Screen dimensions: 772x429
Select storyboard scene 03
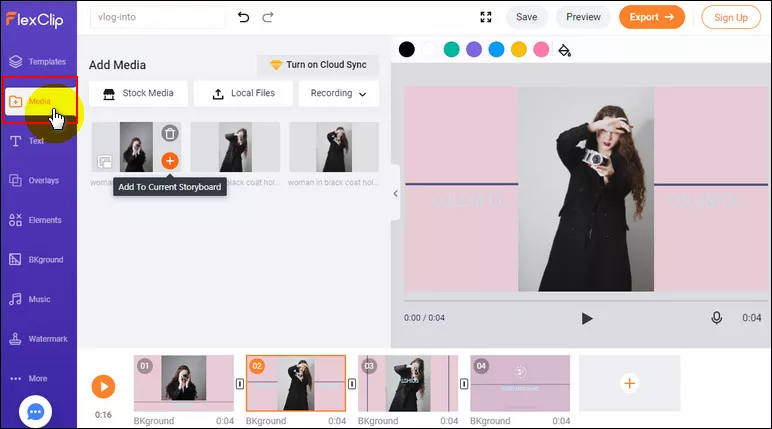(x=408, y=383)
